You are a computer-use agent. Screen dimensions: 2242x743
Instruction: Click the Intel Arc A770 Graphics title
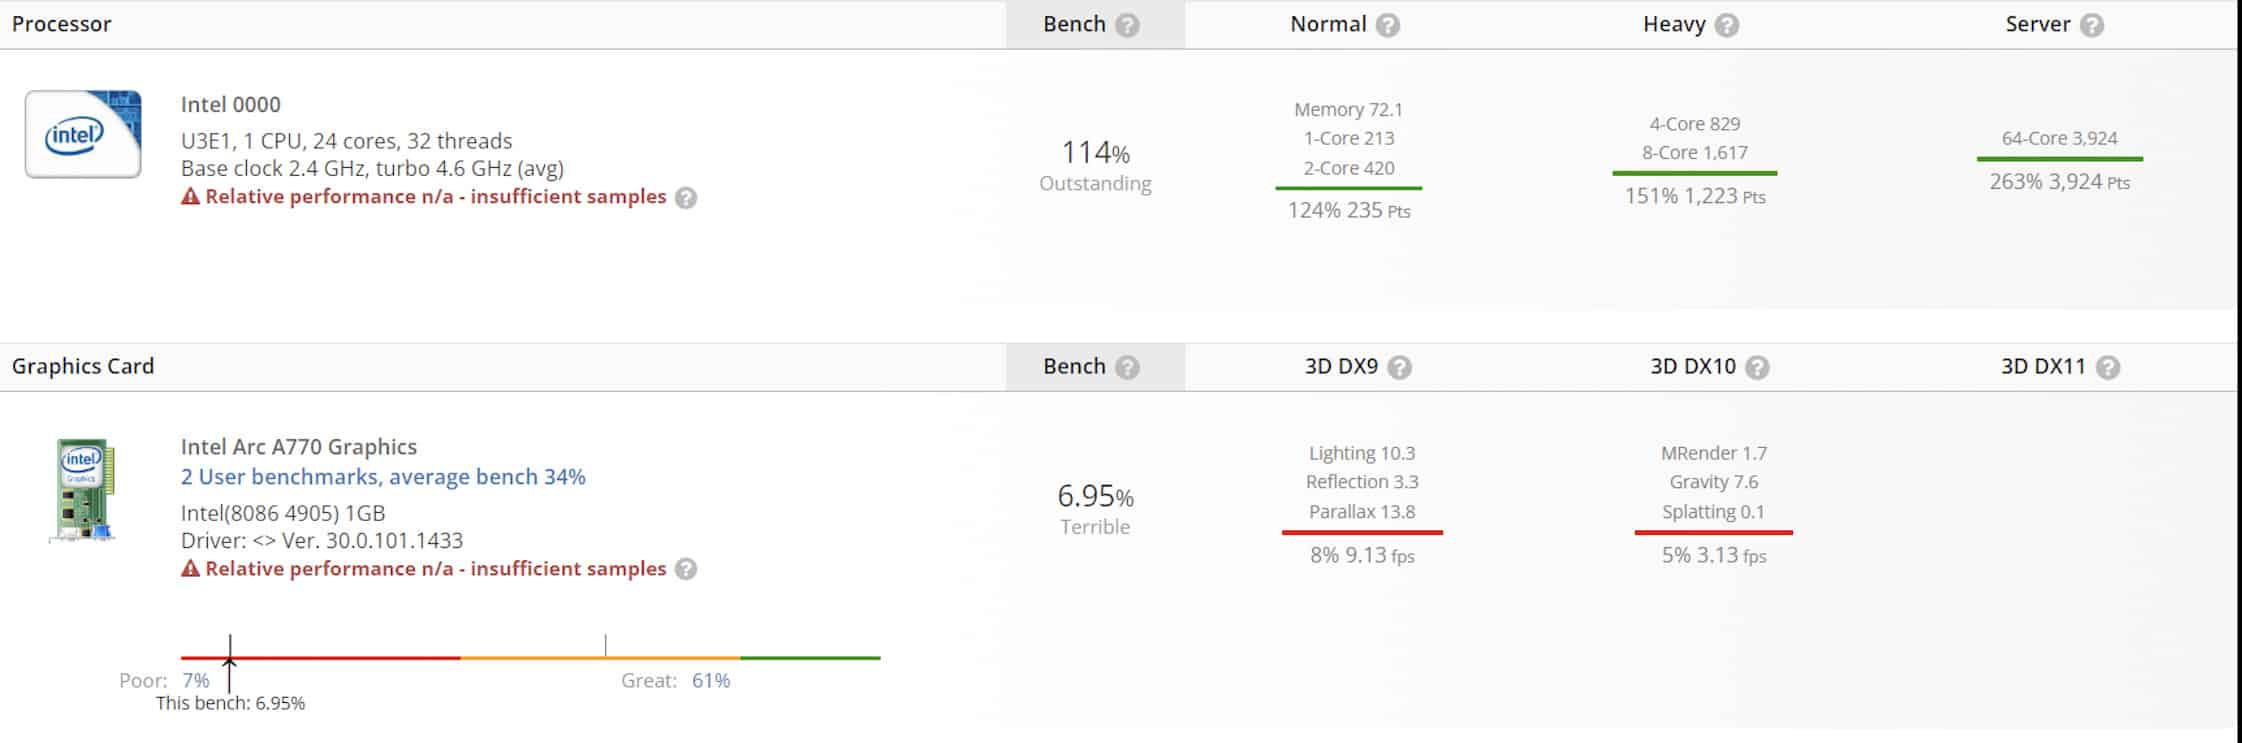(299, 447)
